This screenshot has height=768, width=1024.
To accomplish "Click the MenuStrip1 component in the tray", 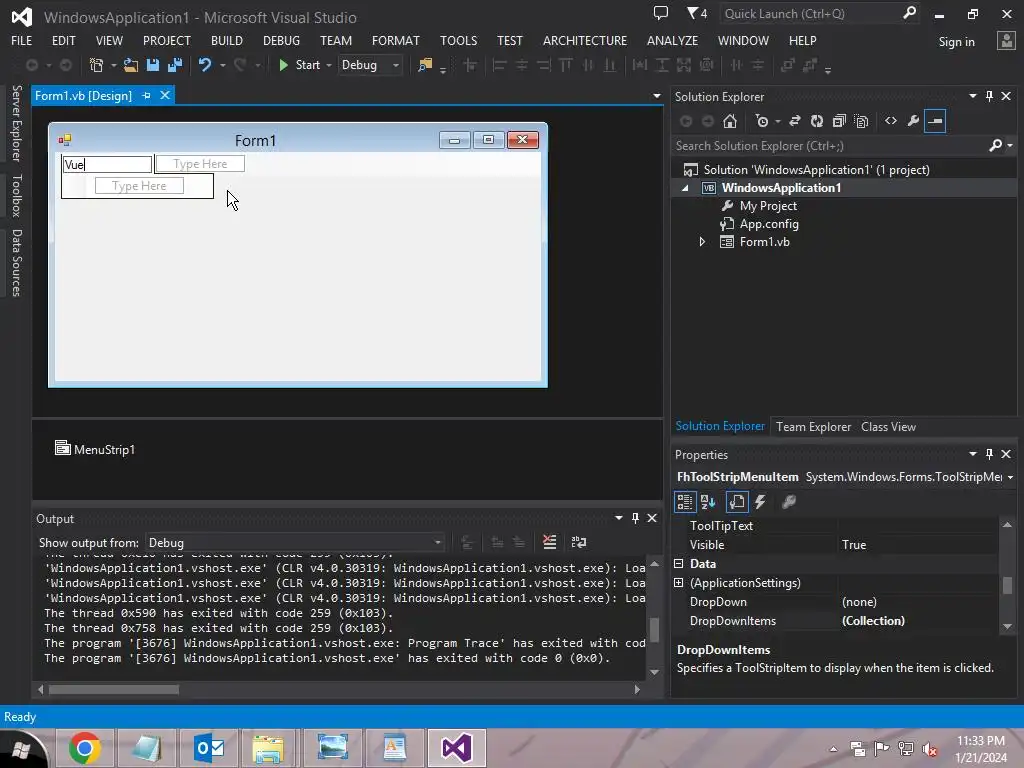I will tap(95, 449).
